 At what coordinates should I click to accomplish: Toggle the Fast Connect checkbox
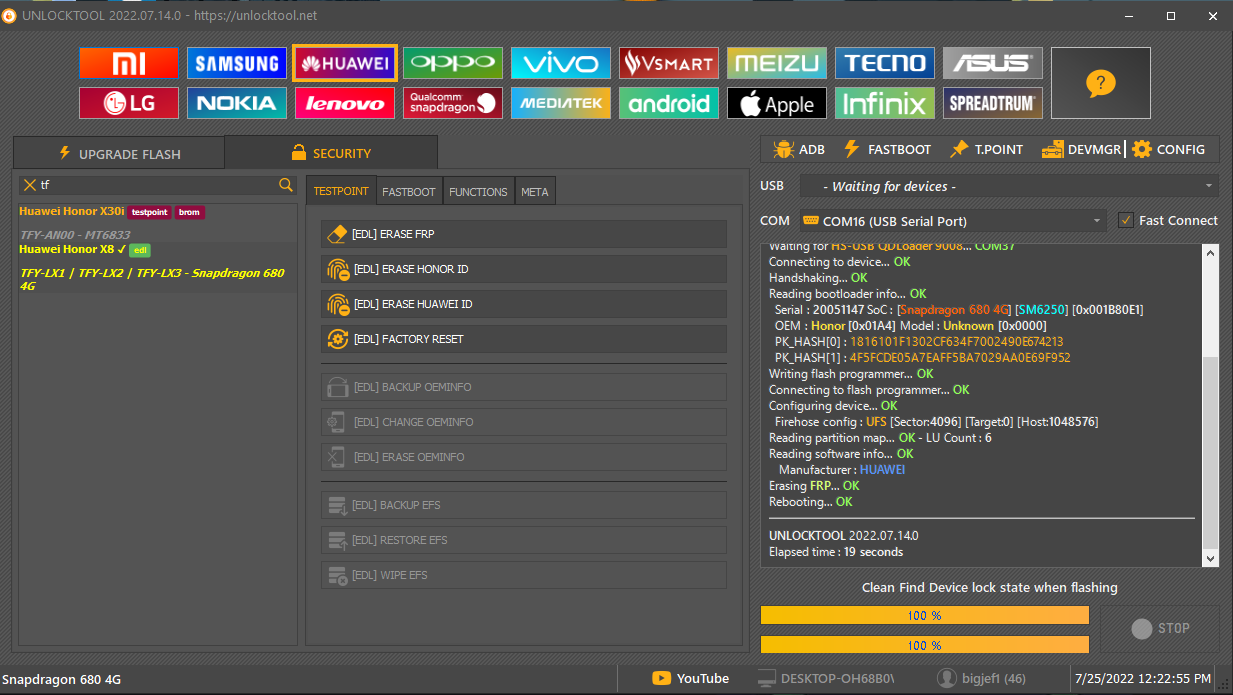pyautogui.click(x=1126, y=220)
